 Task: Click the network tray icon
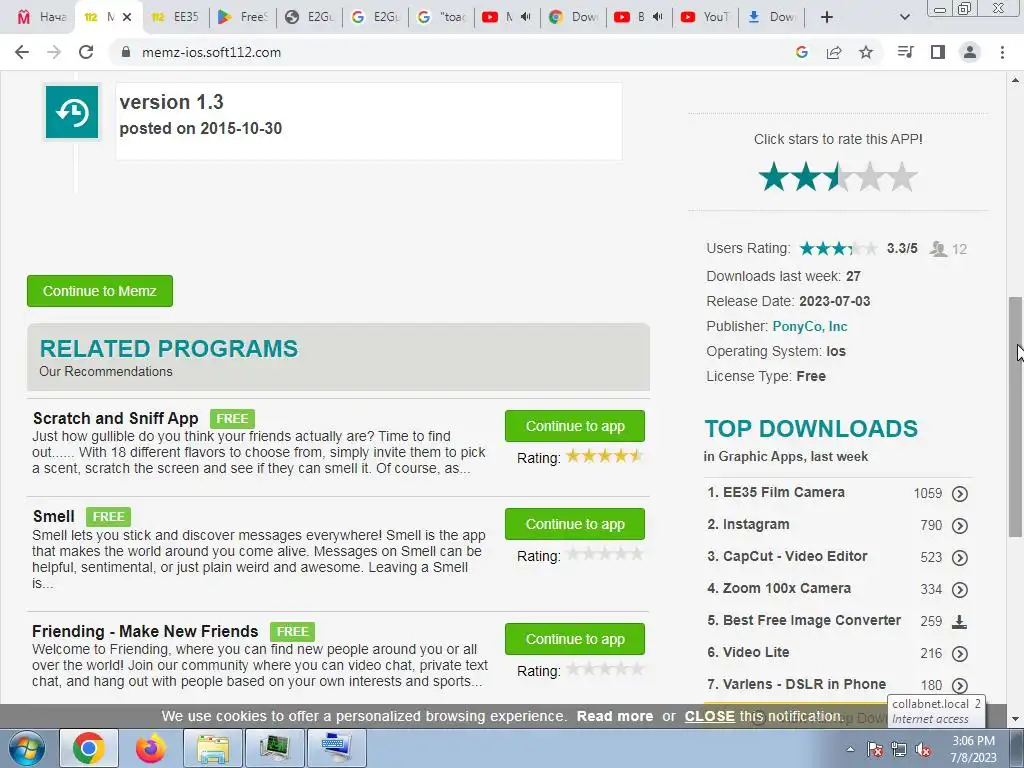pos(899,749)
